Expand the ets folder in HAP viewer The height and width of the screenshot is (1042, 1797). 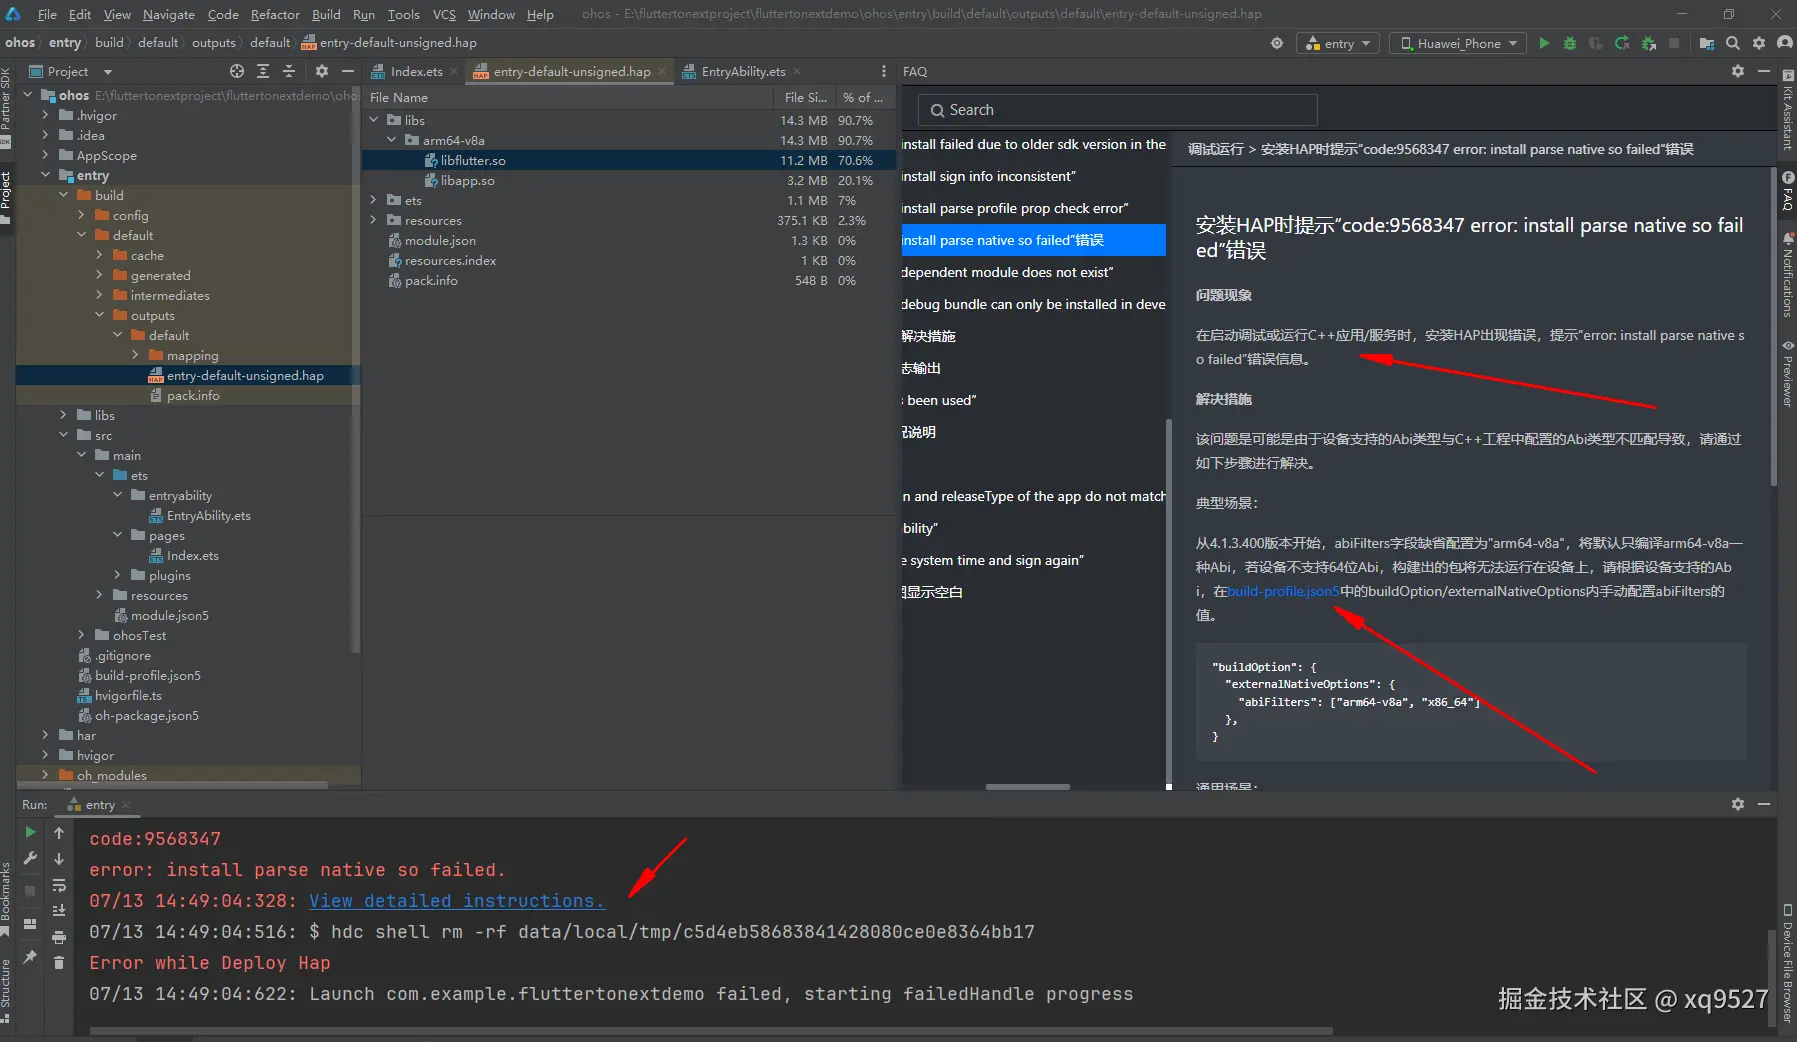click(374, 200)
